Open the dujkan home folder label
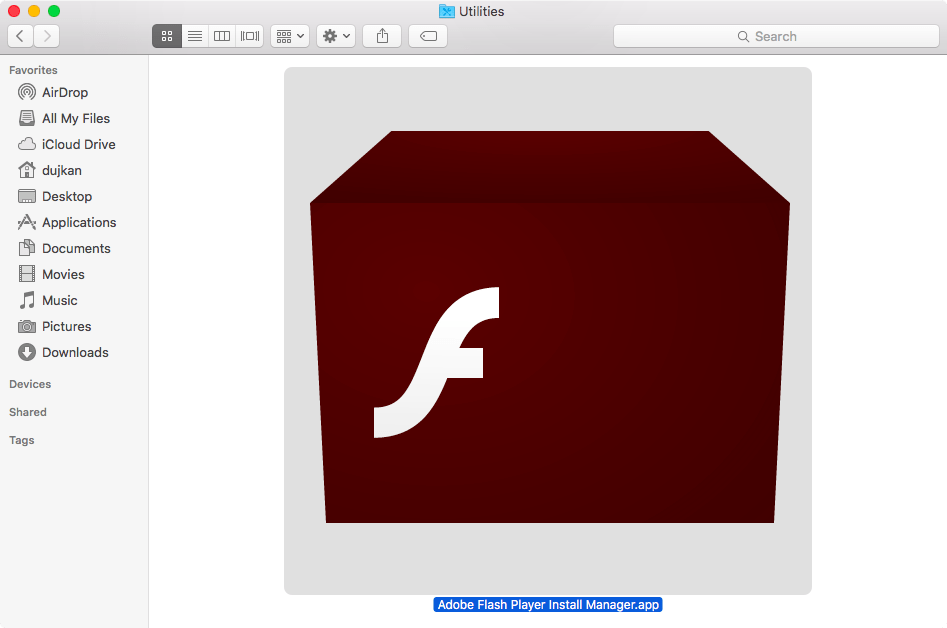947x628 pixels. click(x=62, y=170)
